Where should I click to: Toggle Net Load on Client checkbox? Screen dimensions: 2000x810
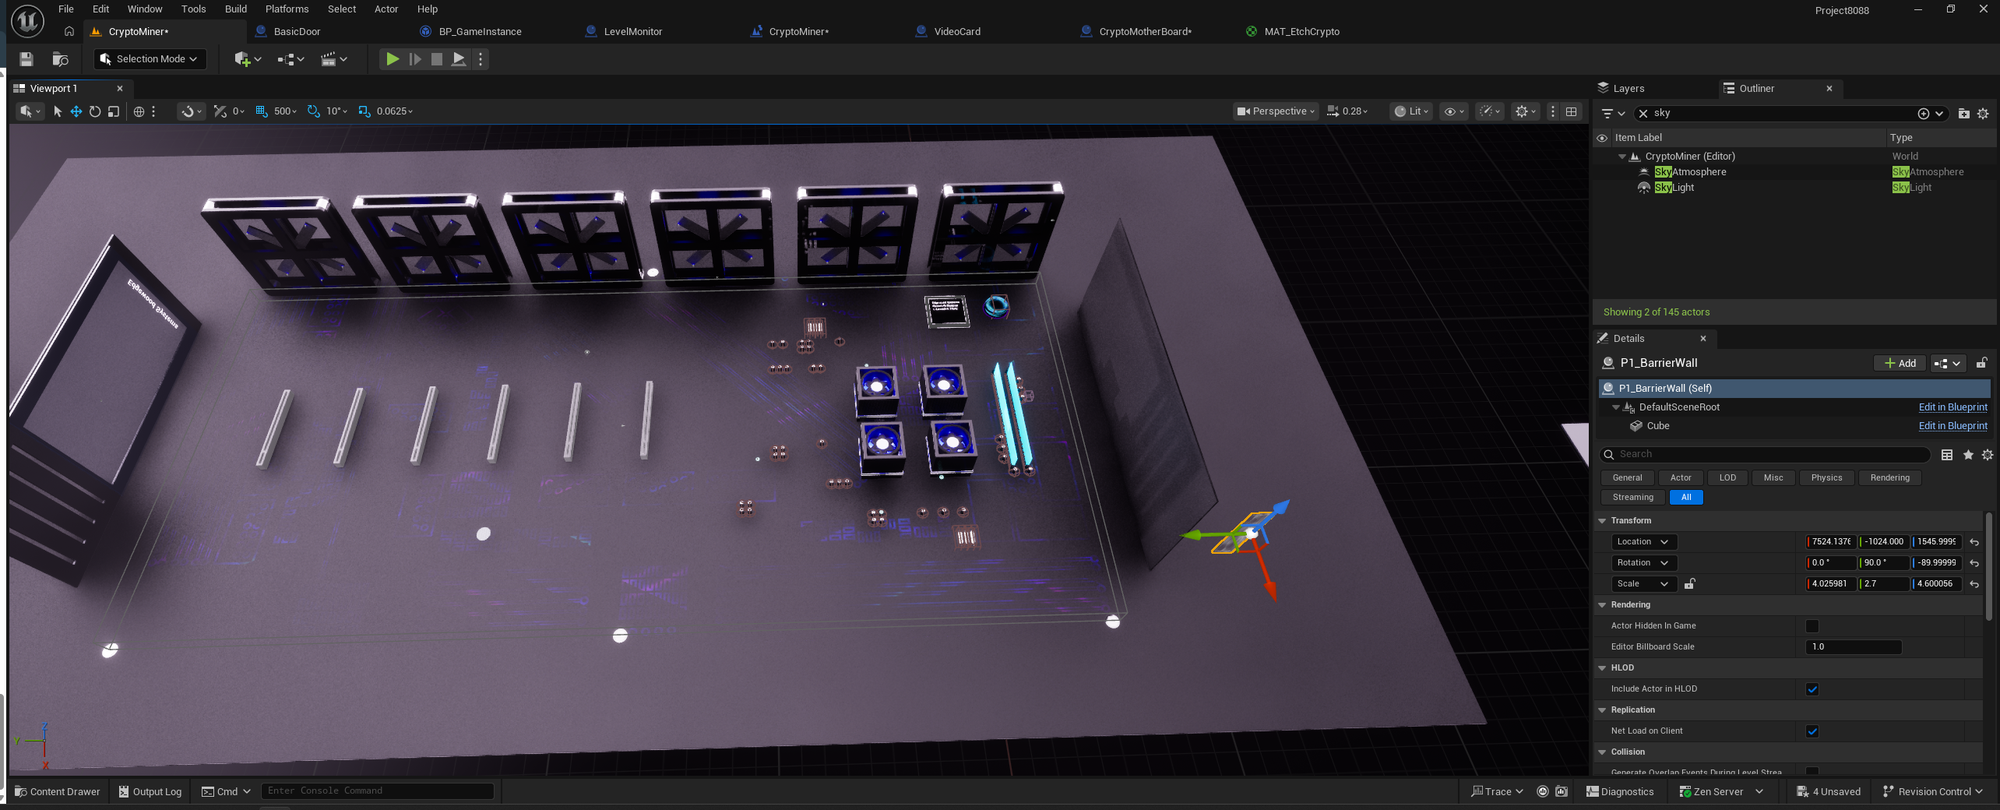[x=1812, y=731]
